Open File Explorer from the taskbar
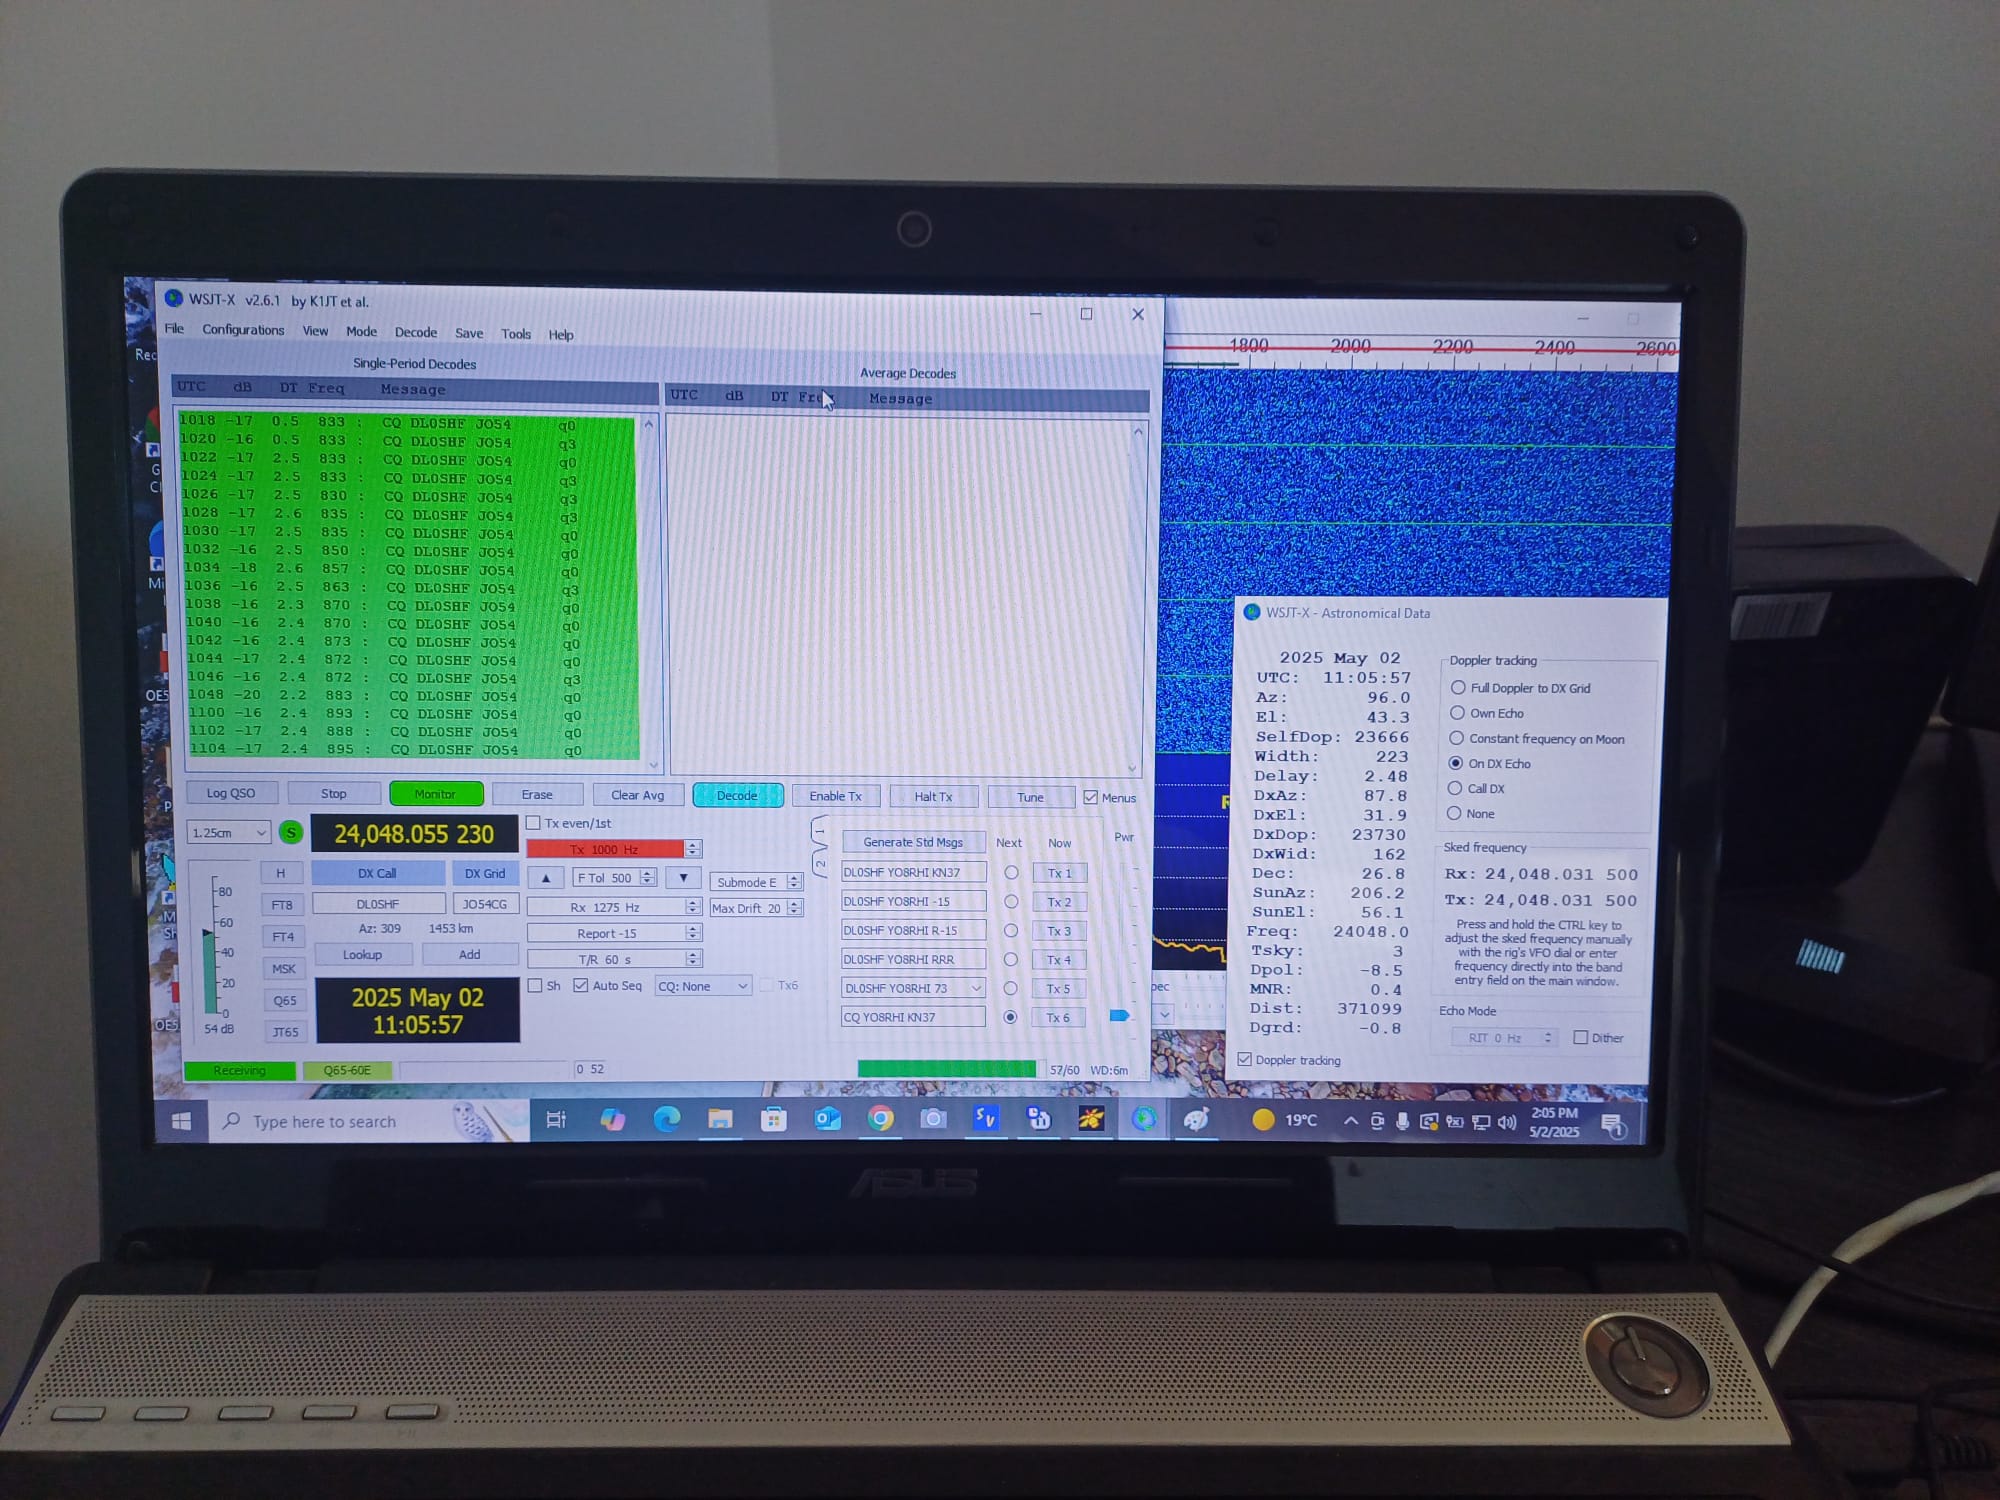Image resolution: width=2000 pixels, height=1500 pixels. click(x=720, y=1119)
